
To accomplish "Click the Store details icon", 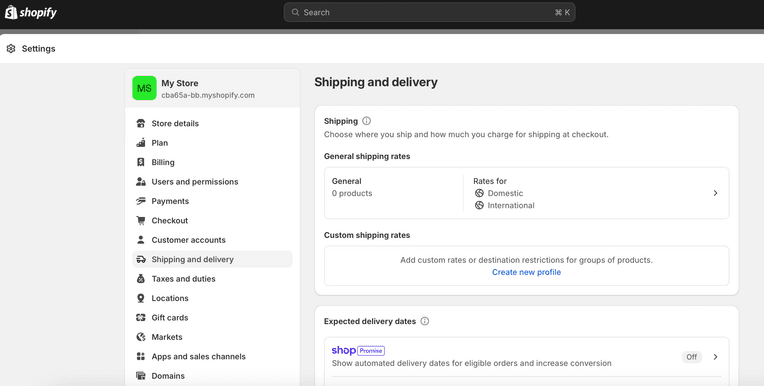I will (x=141, y=123).
